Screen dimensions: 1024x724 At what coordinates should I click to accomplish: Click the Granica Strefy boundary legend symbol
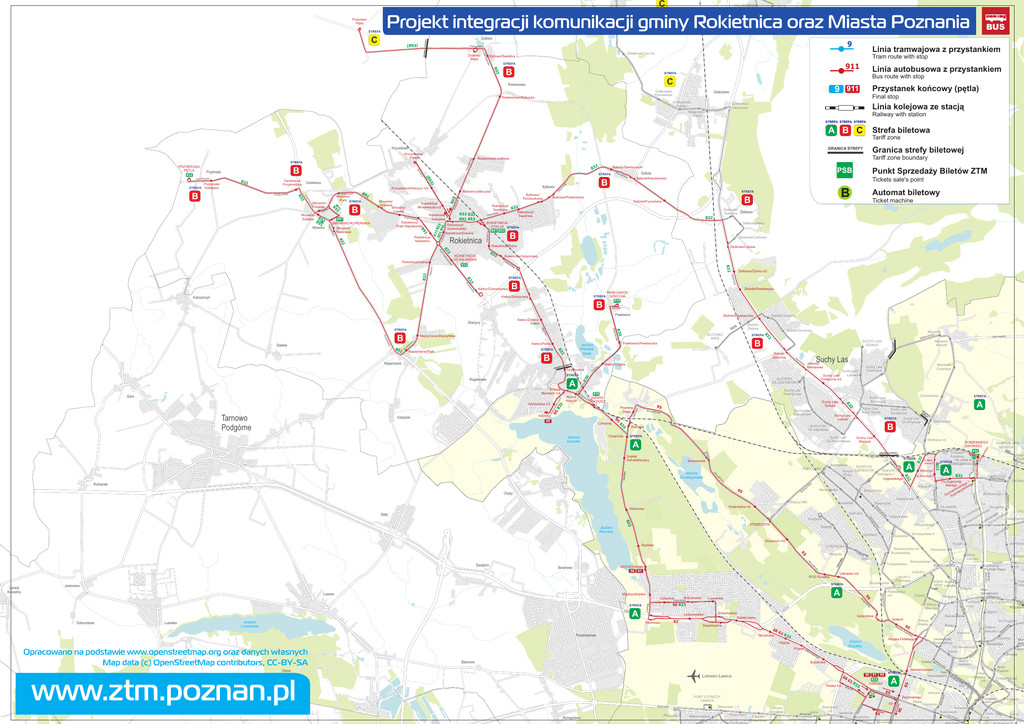click(x=845, y=151)
